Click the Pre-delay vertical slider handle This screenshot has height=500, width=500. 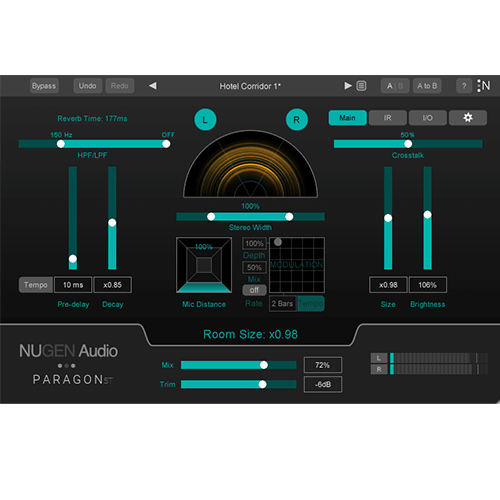(x=73, y=259)
